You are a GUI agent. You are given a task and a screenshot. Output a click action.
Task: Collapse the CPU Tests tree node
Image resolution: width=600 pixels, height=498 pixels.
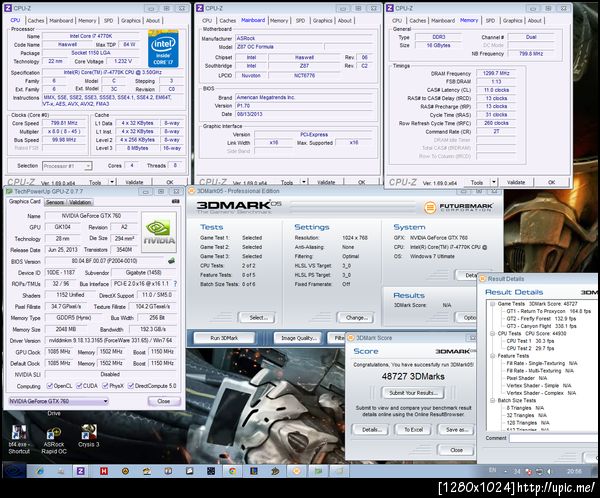tap(492, 333)
